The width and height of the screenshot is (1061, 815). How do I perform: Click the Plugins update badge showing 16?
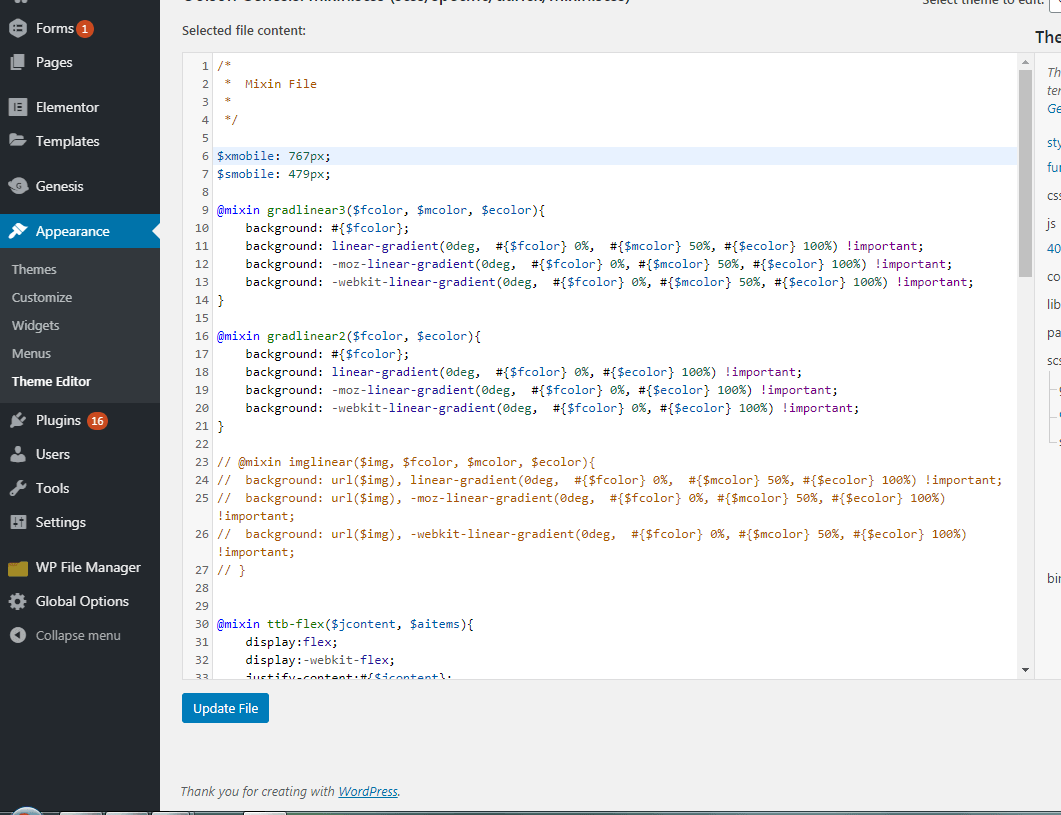tap(97, 421)
